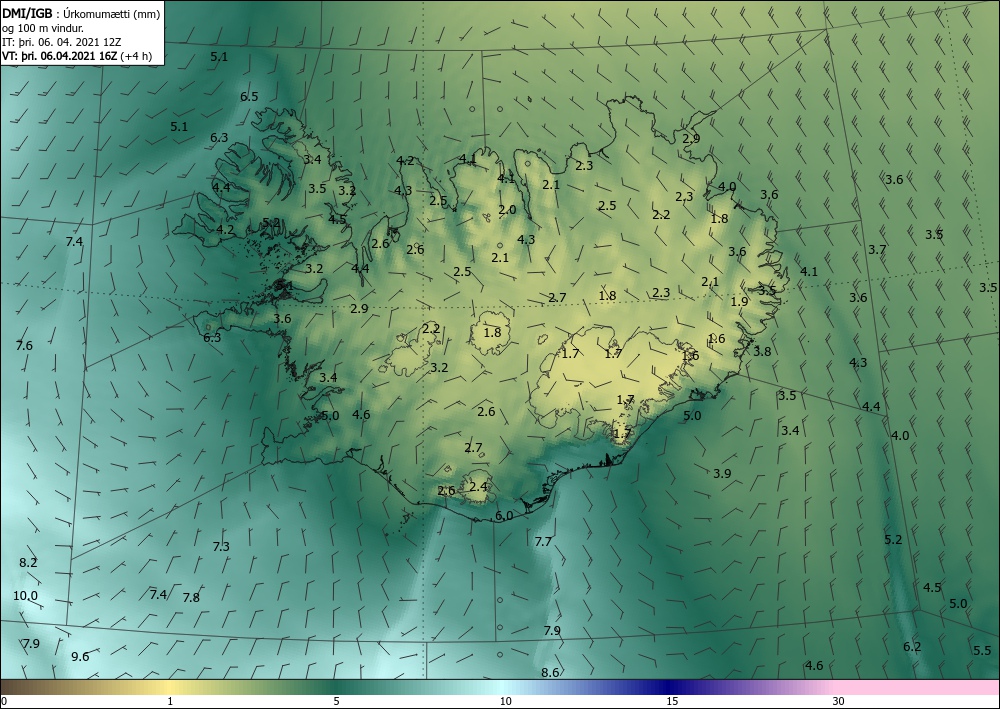
Task: Click the 9.6 value on the map
Action: (x=80, y=657)
